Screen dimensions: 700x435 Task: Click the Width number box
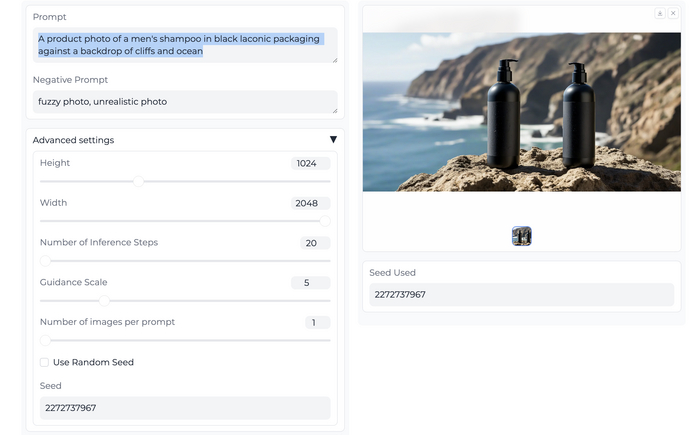(x=310, y=203)
